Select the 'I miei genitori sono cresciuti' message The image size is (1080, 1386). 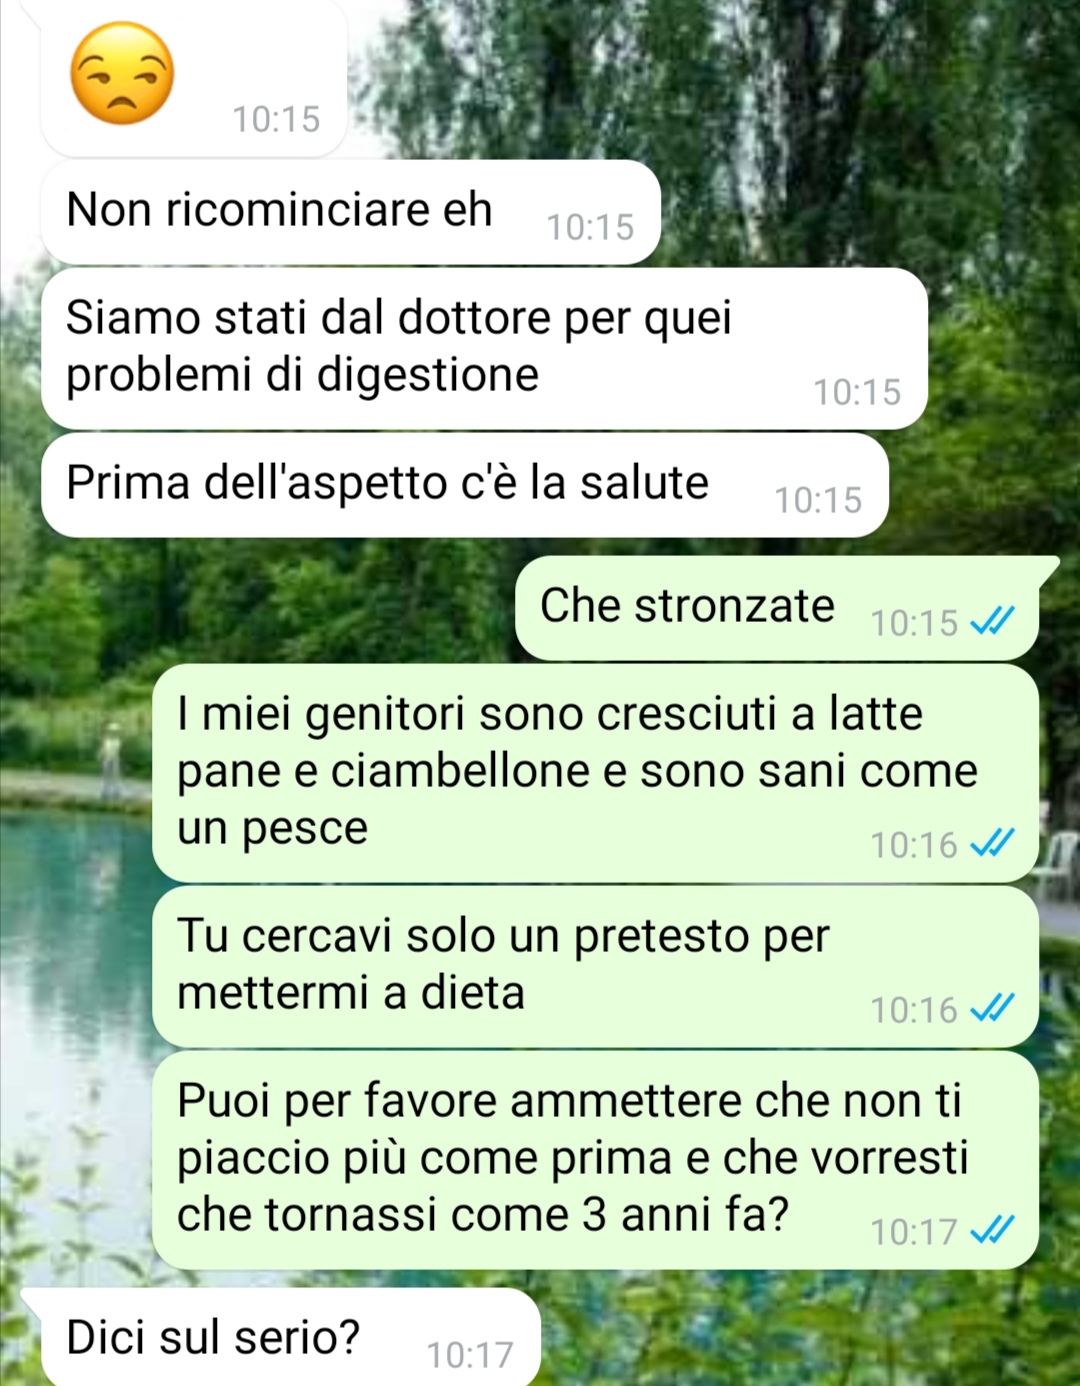click(x=596, y=773)
